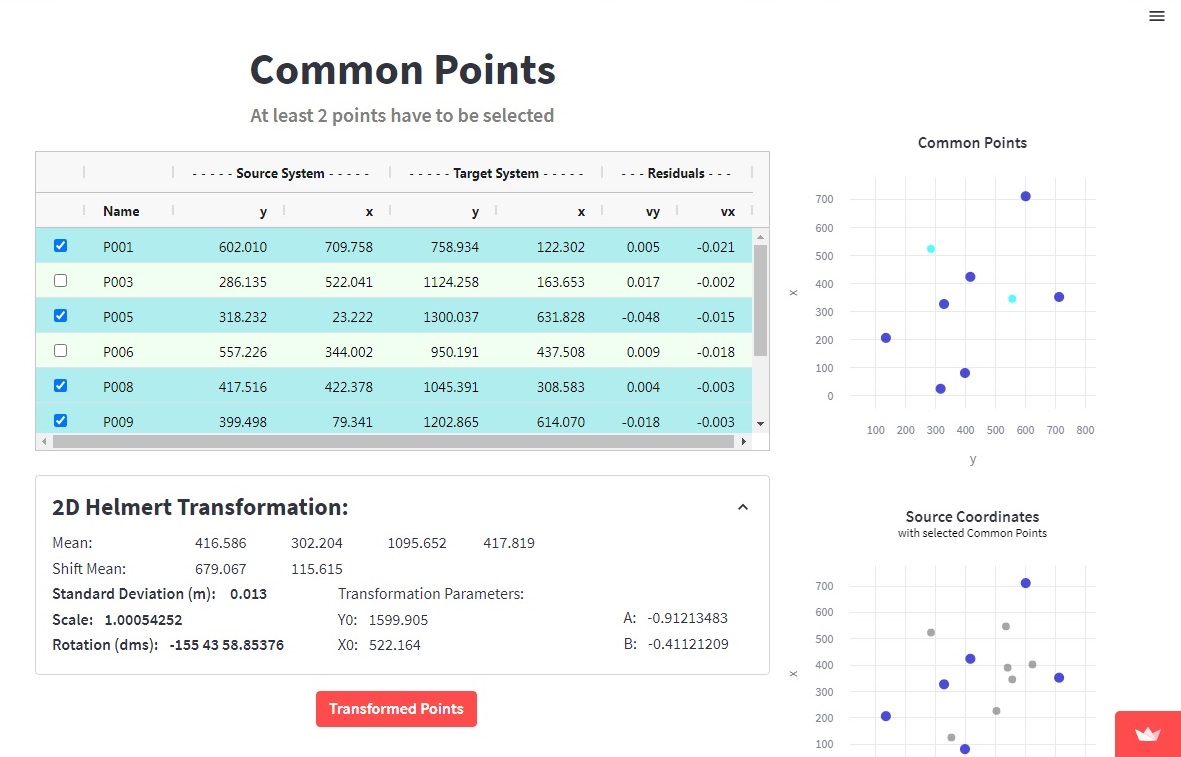Click the table's horizontal scroll right arrow
The width and height of the screenshot is (1181, 757).
(744, 441)
